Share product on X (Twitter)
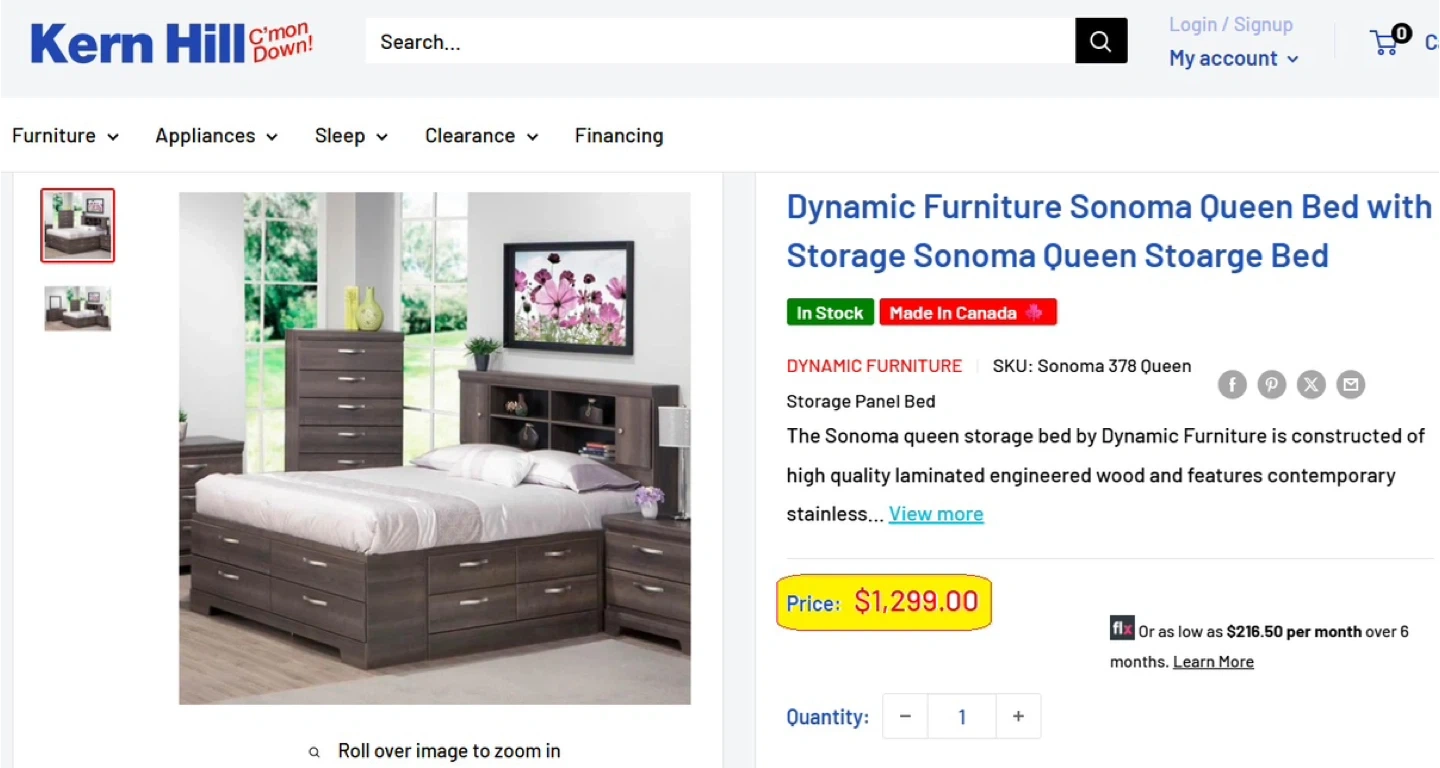This screenshot has height=768, width=1440. point(1311,384)
